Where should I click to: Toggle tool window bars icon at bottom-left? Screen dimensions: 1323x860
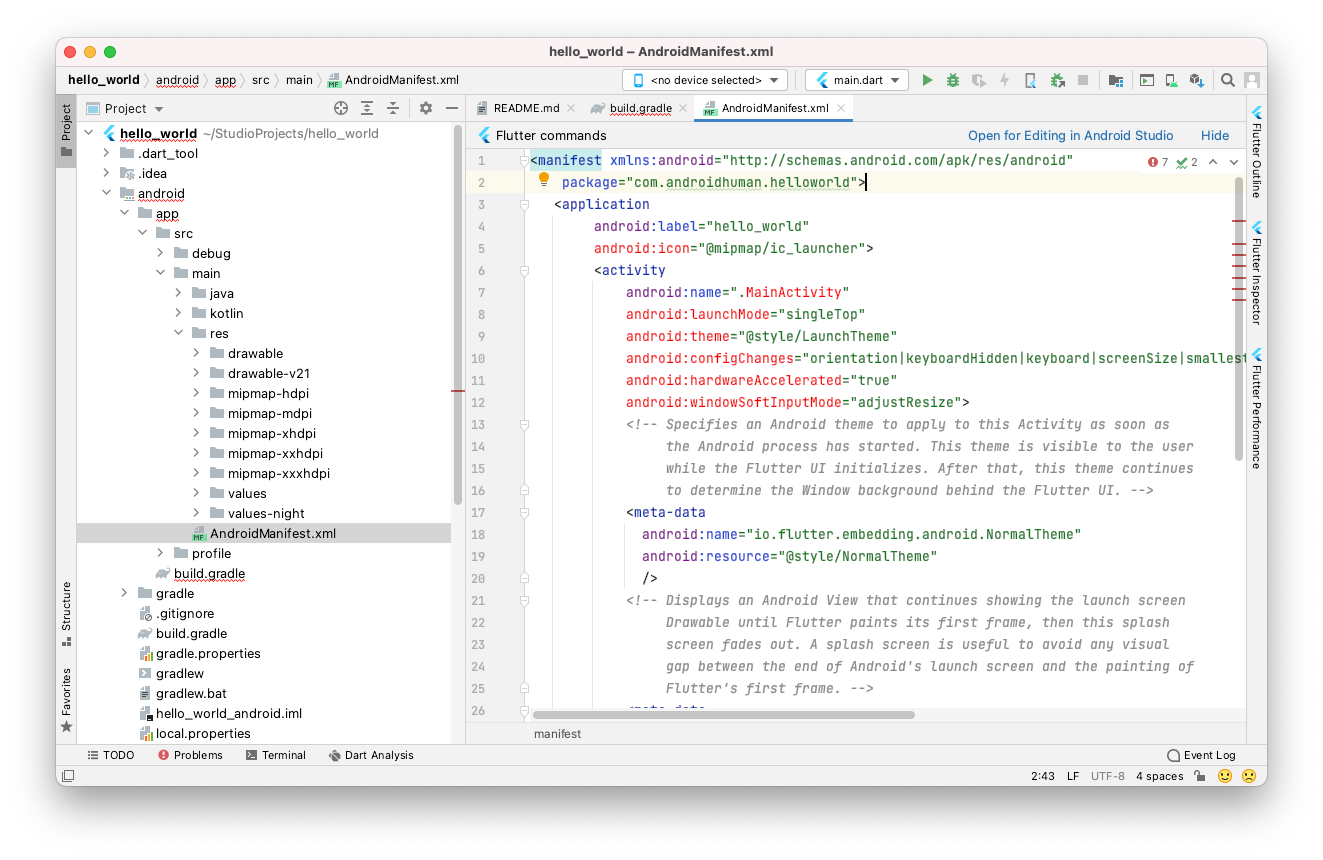68,776
